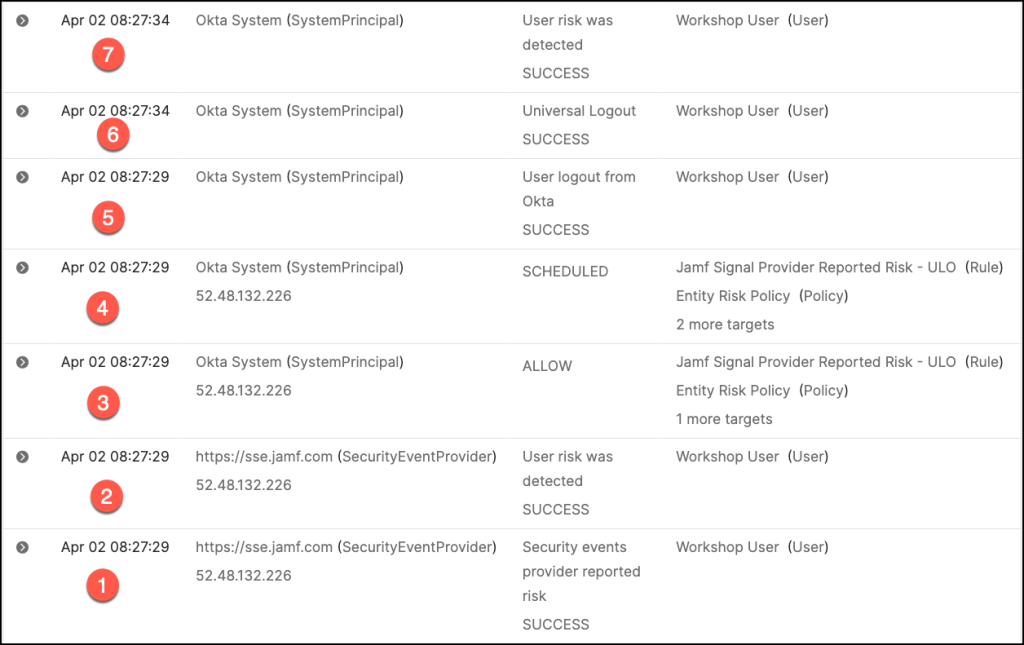The height and width of the screenshot is (645, 1024).
Task: Click red badge number 5
Action: point(107,217)
